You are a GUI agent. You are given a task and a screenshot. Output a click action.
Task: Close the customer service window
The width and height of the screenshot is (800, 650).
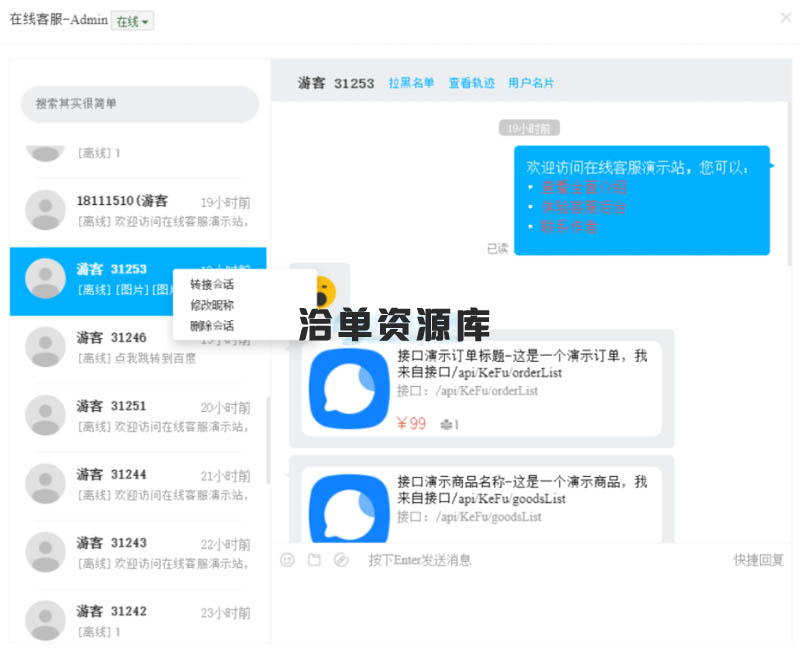786,17
